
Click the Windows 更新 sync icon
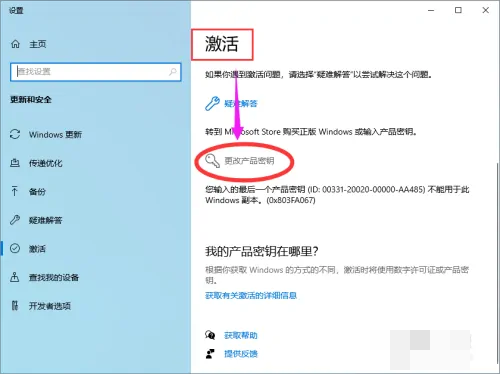[15, 134]
